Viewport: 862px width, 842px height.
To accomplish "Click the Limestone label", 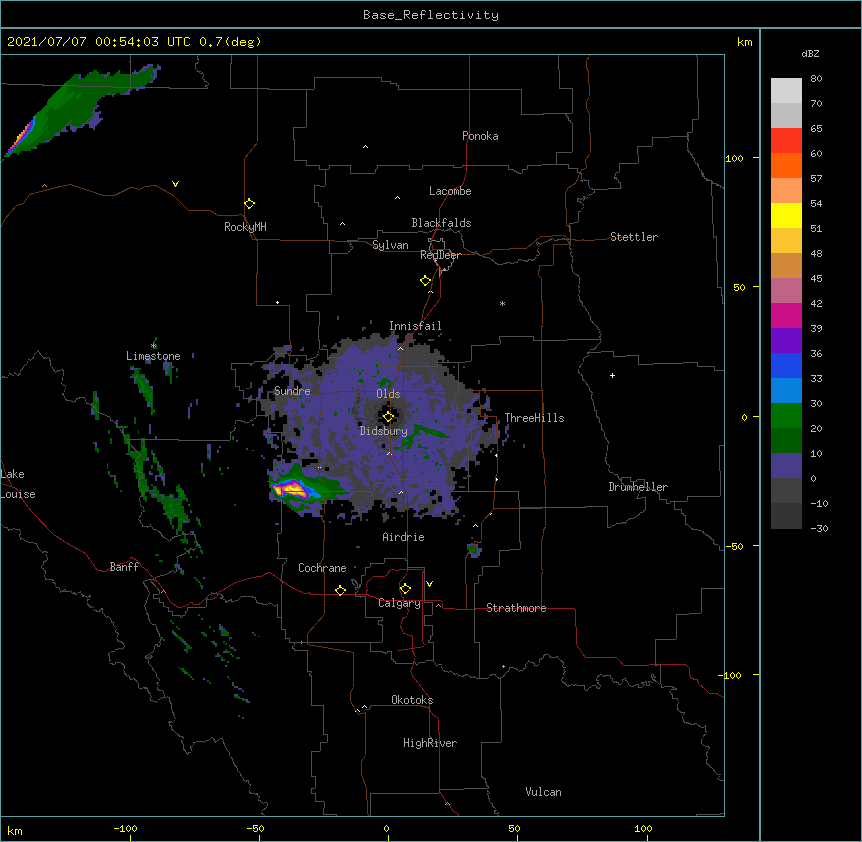I will point(153,356).
